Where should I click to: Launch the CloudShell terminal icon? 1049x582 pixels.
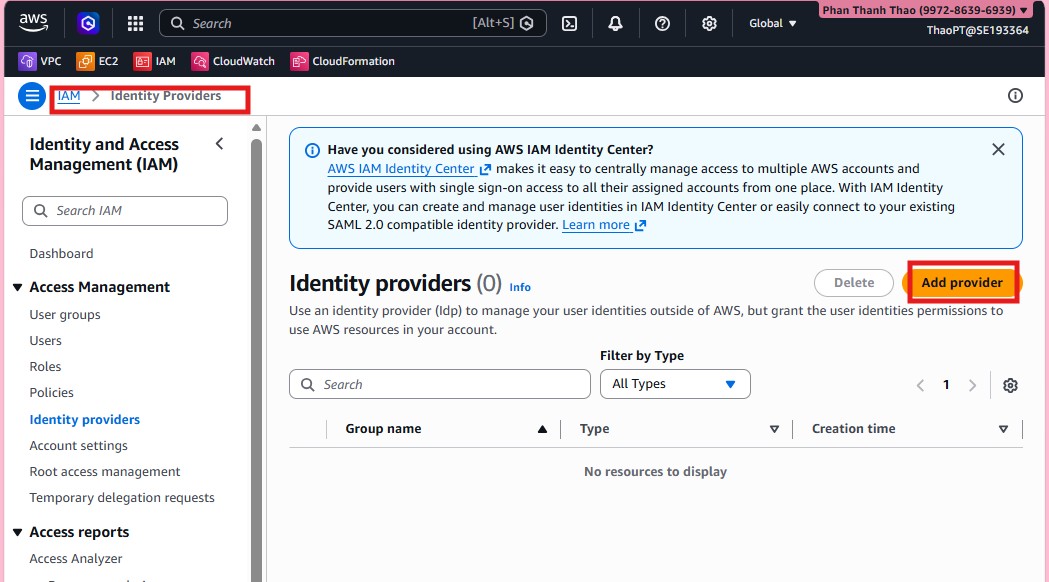pyautogui.click(x=569, y=24)
